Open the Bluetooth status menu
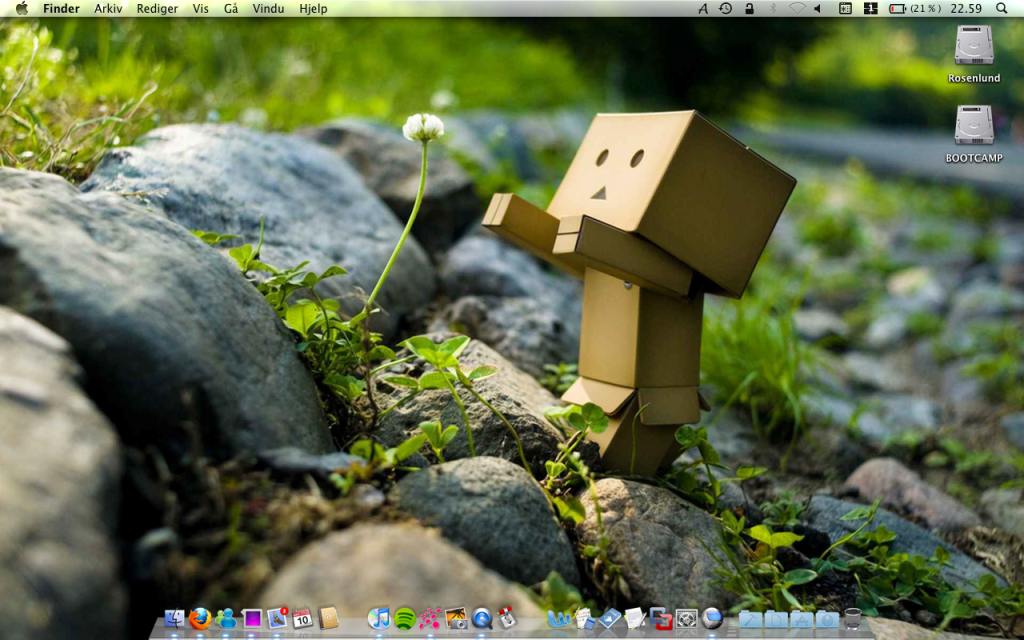The image size is (1024, 640). click(773, 8)
